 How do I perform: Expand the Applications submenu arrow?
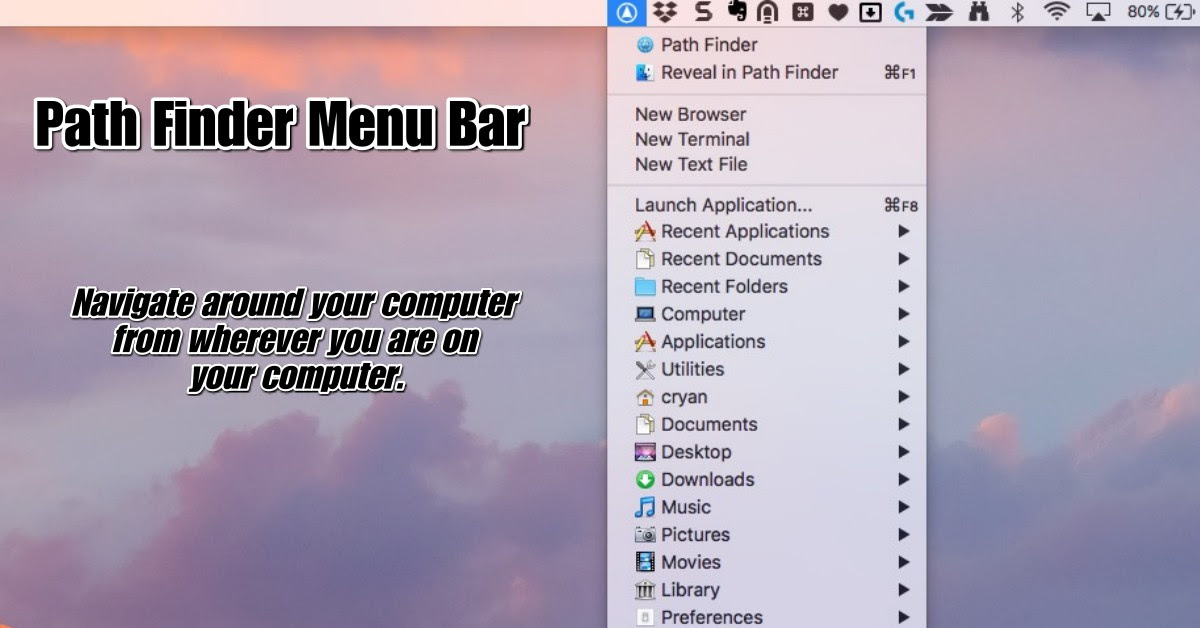pos(904,341)
